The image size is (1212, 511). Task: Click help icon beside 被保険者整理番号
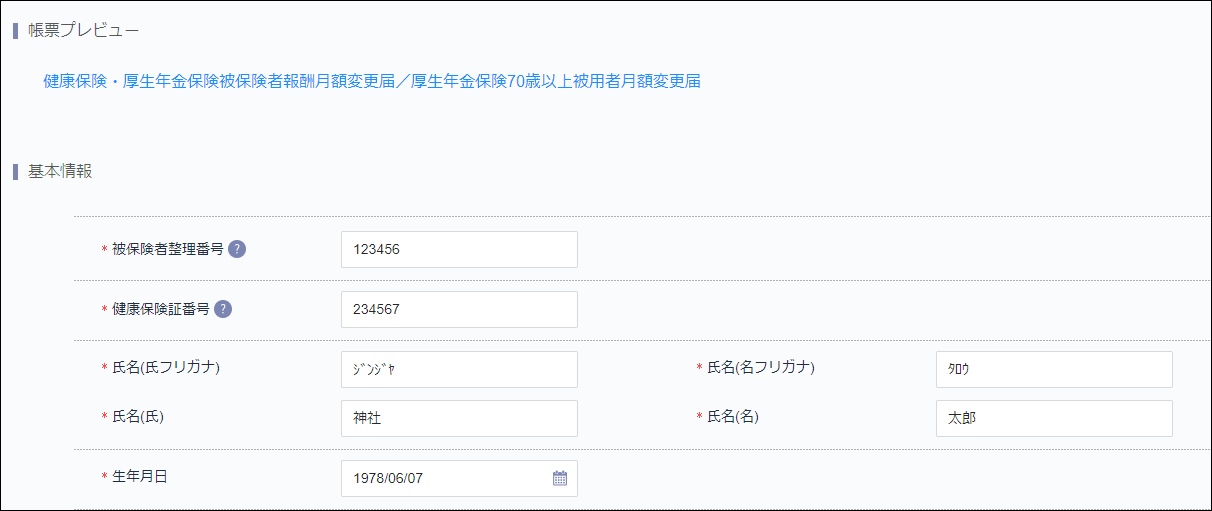point(237,249)
